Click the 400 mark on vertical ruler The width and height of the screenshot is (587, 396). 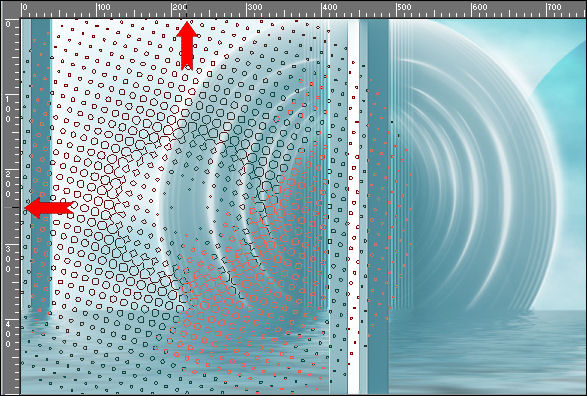tap(8, 333)
